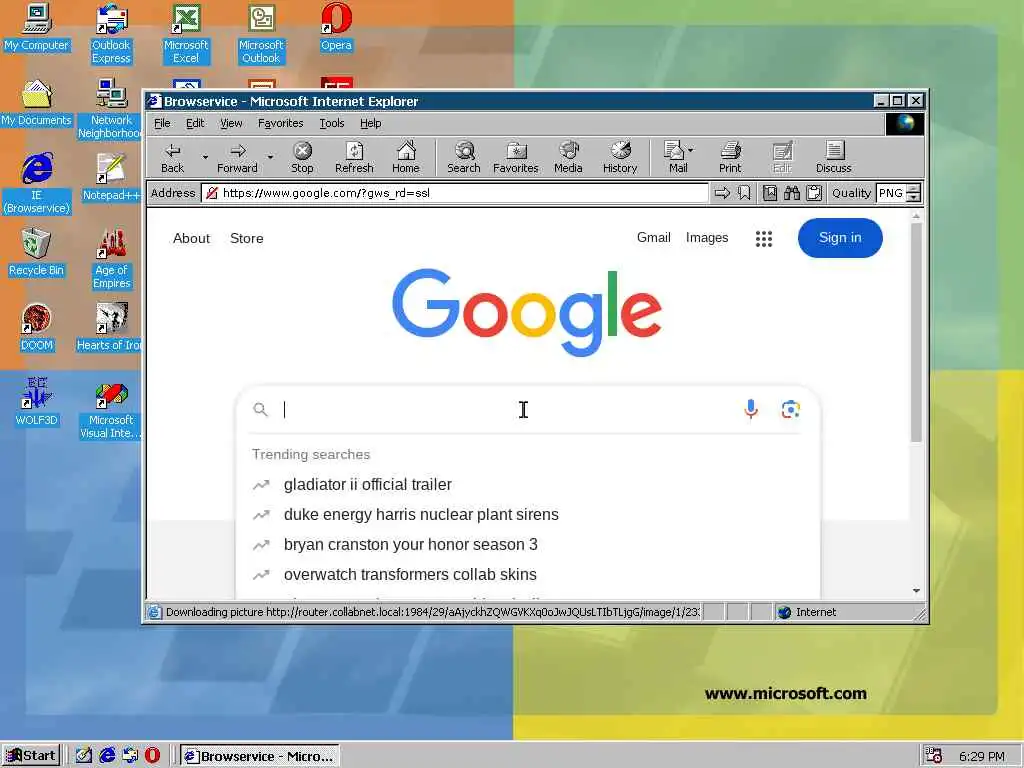Screen dimensions: 1024x768
Task: Open the Tools menu
Action: pyautogui.click(x=332, y=123)
